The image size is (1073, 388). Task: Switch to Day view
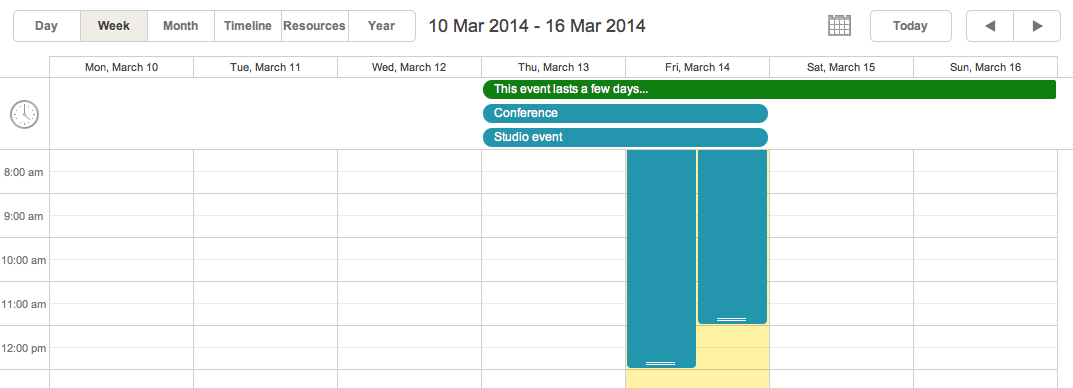click(x=47, y=26)
